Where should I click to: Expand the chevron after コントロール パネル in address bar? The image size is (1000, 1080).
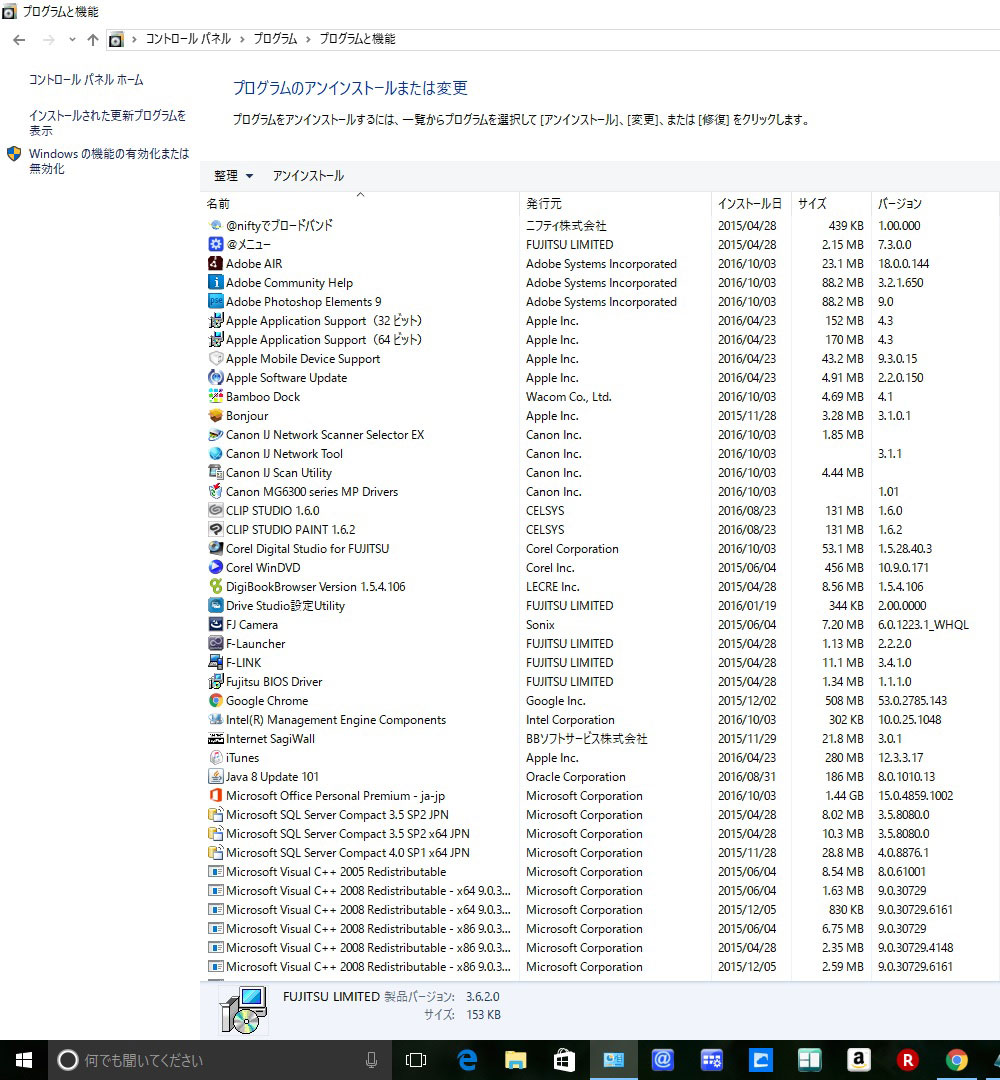[x=242, y=39]
